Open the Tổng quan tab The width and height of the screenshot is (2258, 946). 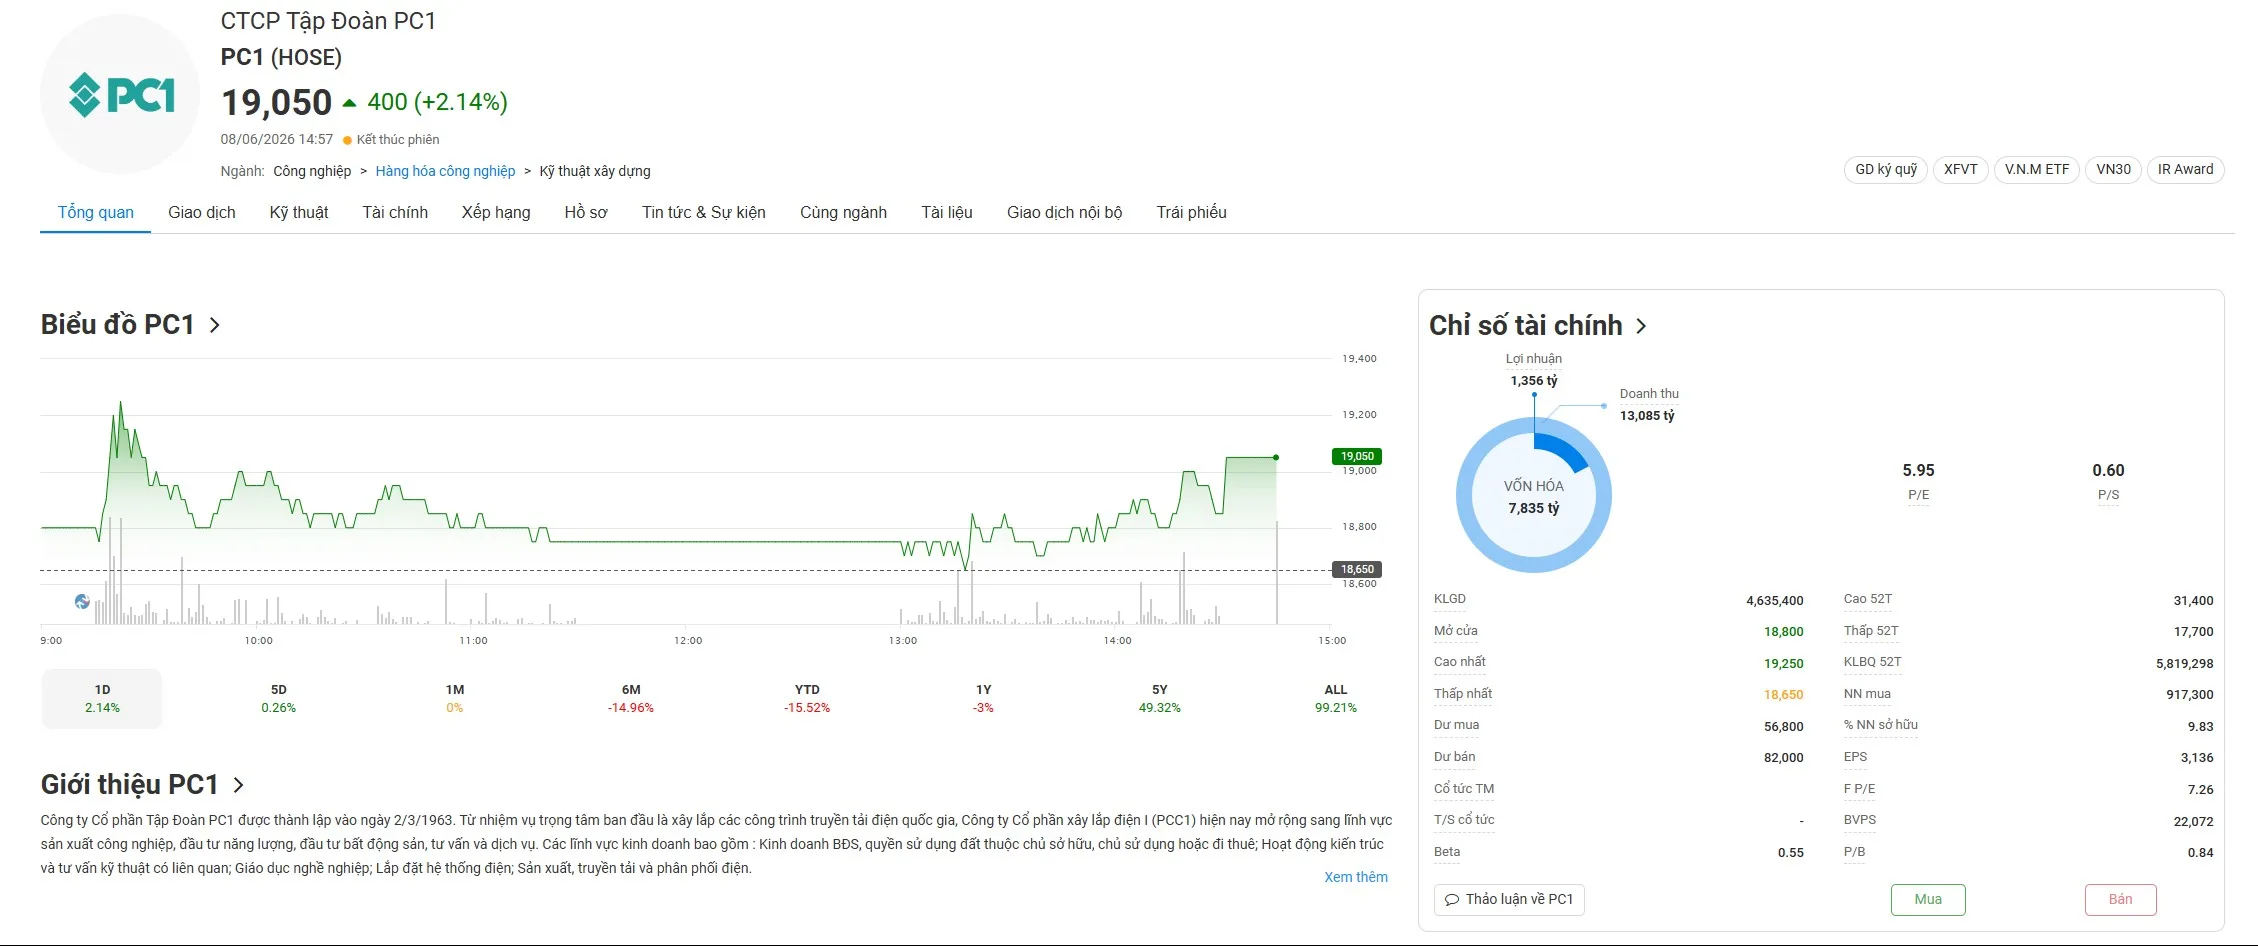[96, 212]
